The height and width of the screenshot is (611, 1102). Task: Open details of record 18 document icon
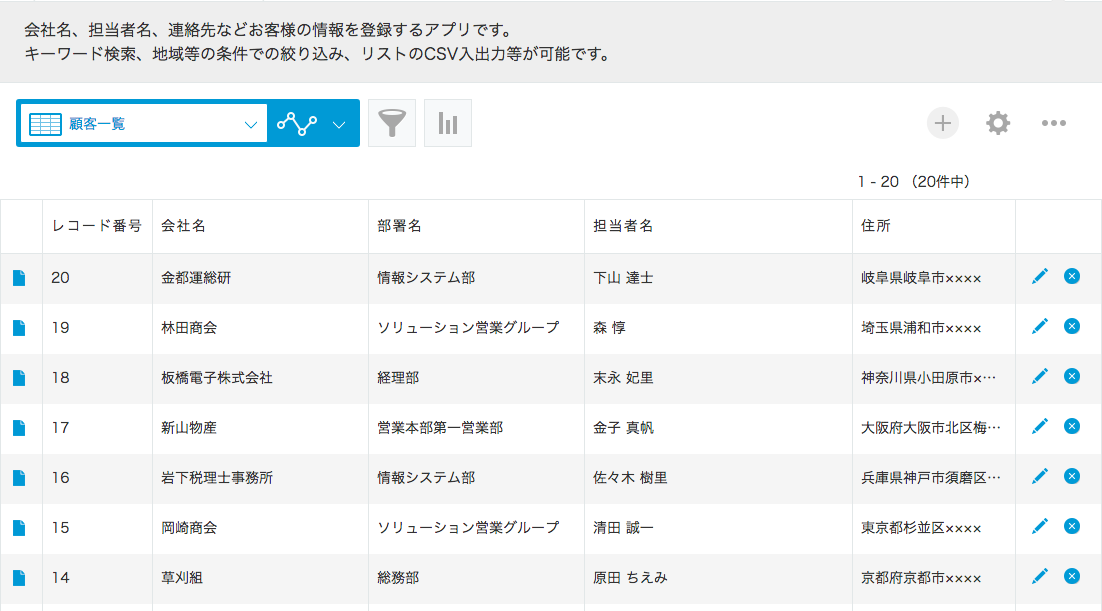[x=19, y=378]
